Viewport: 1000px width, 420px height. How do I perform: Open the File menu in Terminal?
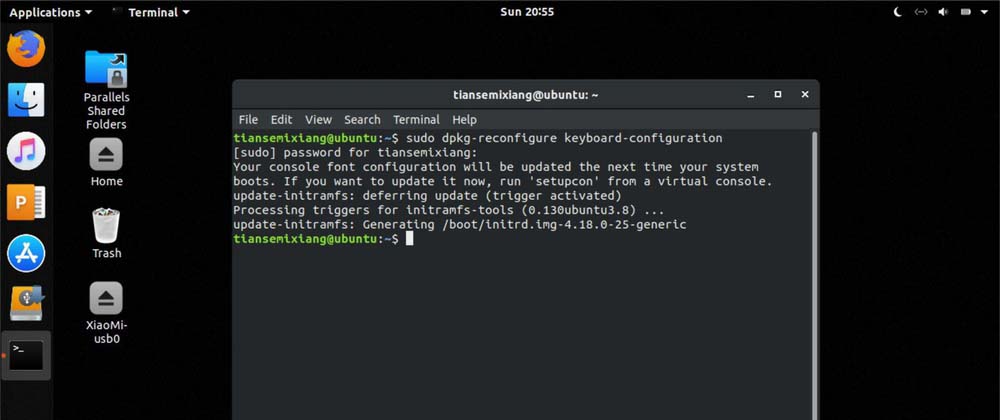point(248,119)
